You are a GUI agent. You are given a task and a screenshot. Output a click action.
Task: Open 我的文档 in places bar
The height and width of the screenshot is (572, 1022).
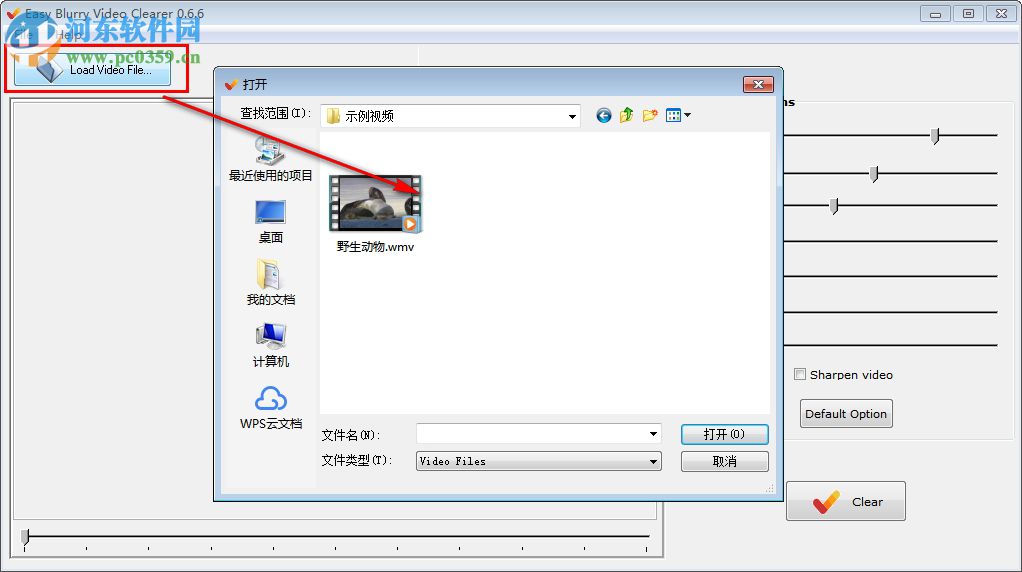tap(270, 283)
